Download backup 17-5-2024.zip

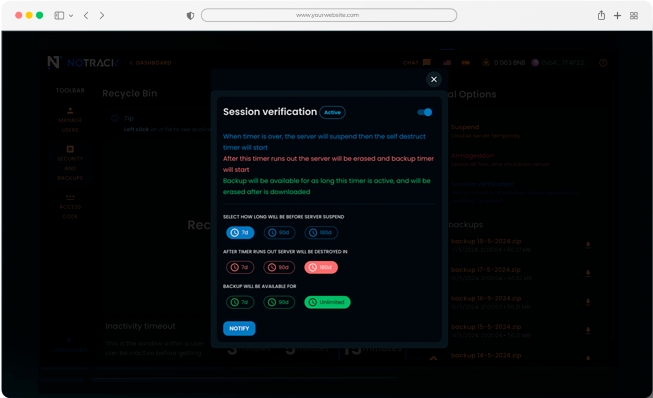pyautogui.click(x=588, y=274)
